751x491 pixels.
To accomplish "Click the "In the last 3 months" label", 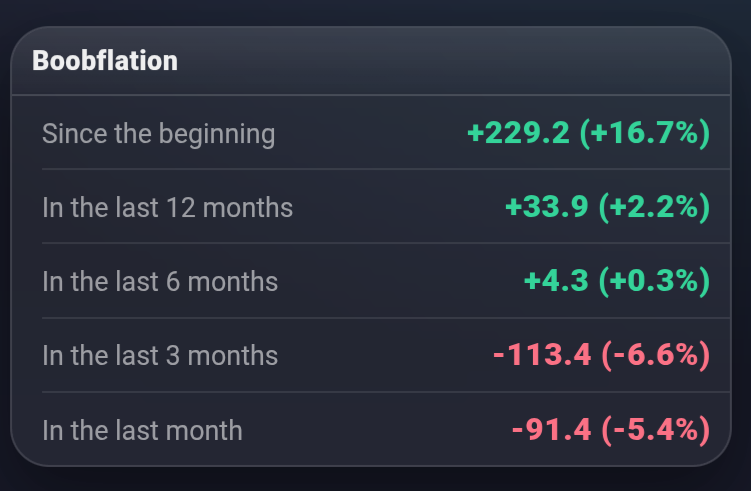I will click(160, 356).
